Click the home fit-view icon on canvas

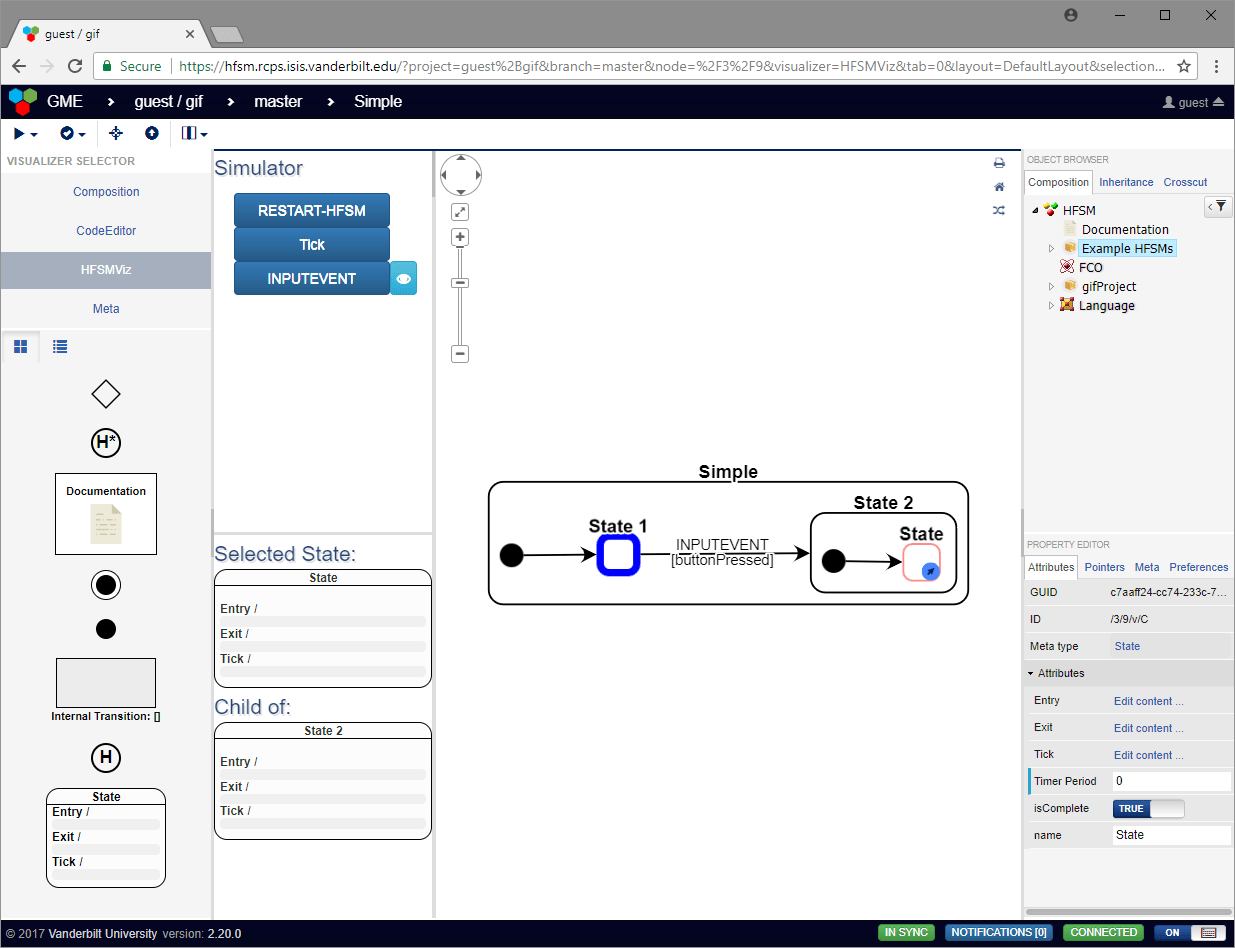998,187
